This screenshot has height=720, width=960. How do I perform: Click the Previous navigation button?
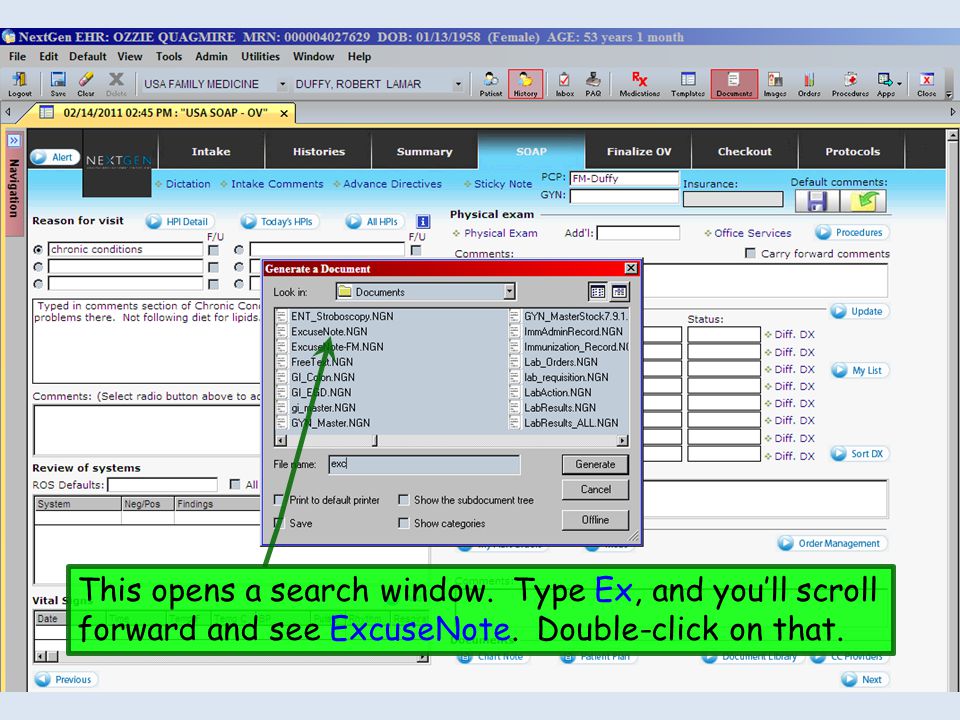[65, 679]
